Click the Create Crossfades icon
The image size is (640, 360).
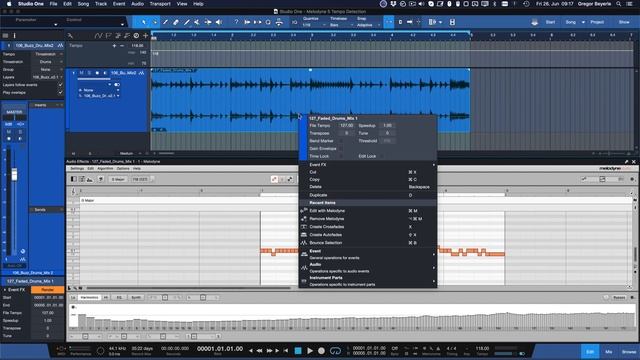pos(304,227)
